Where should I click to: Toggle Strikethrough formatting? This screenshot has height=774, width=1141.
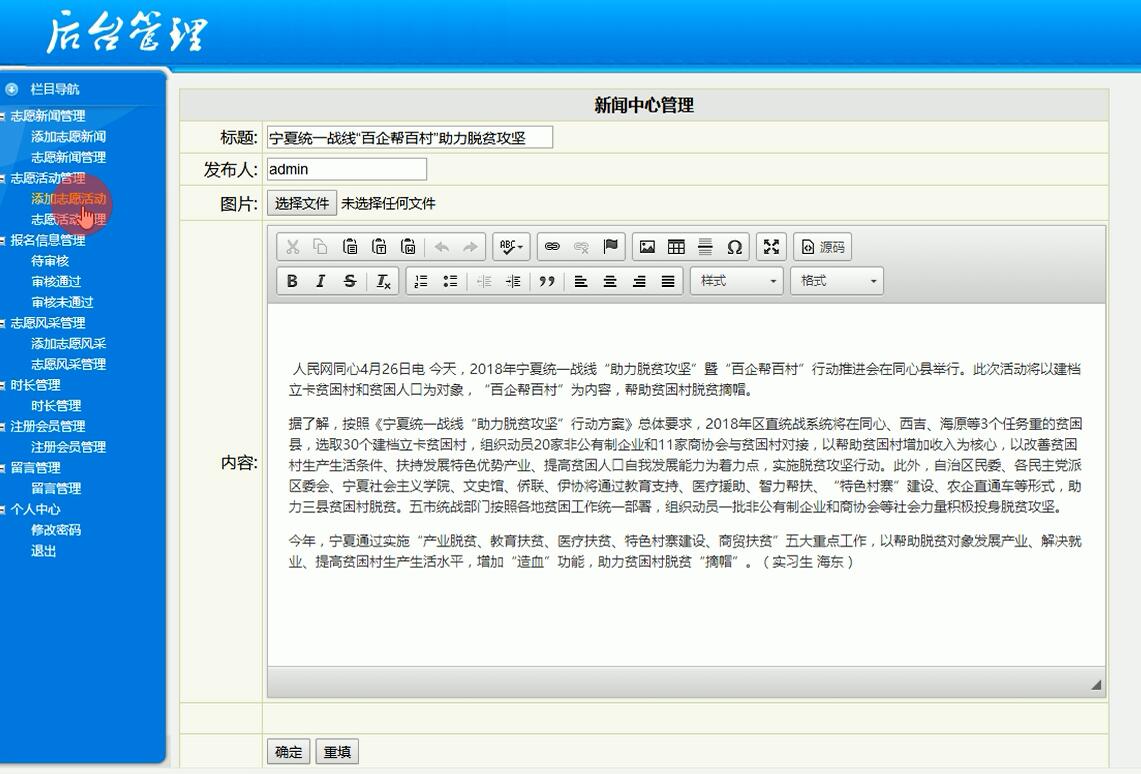350,281
